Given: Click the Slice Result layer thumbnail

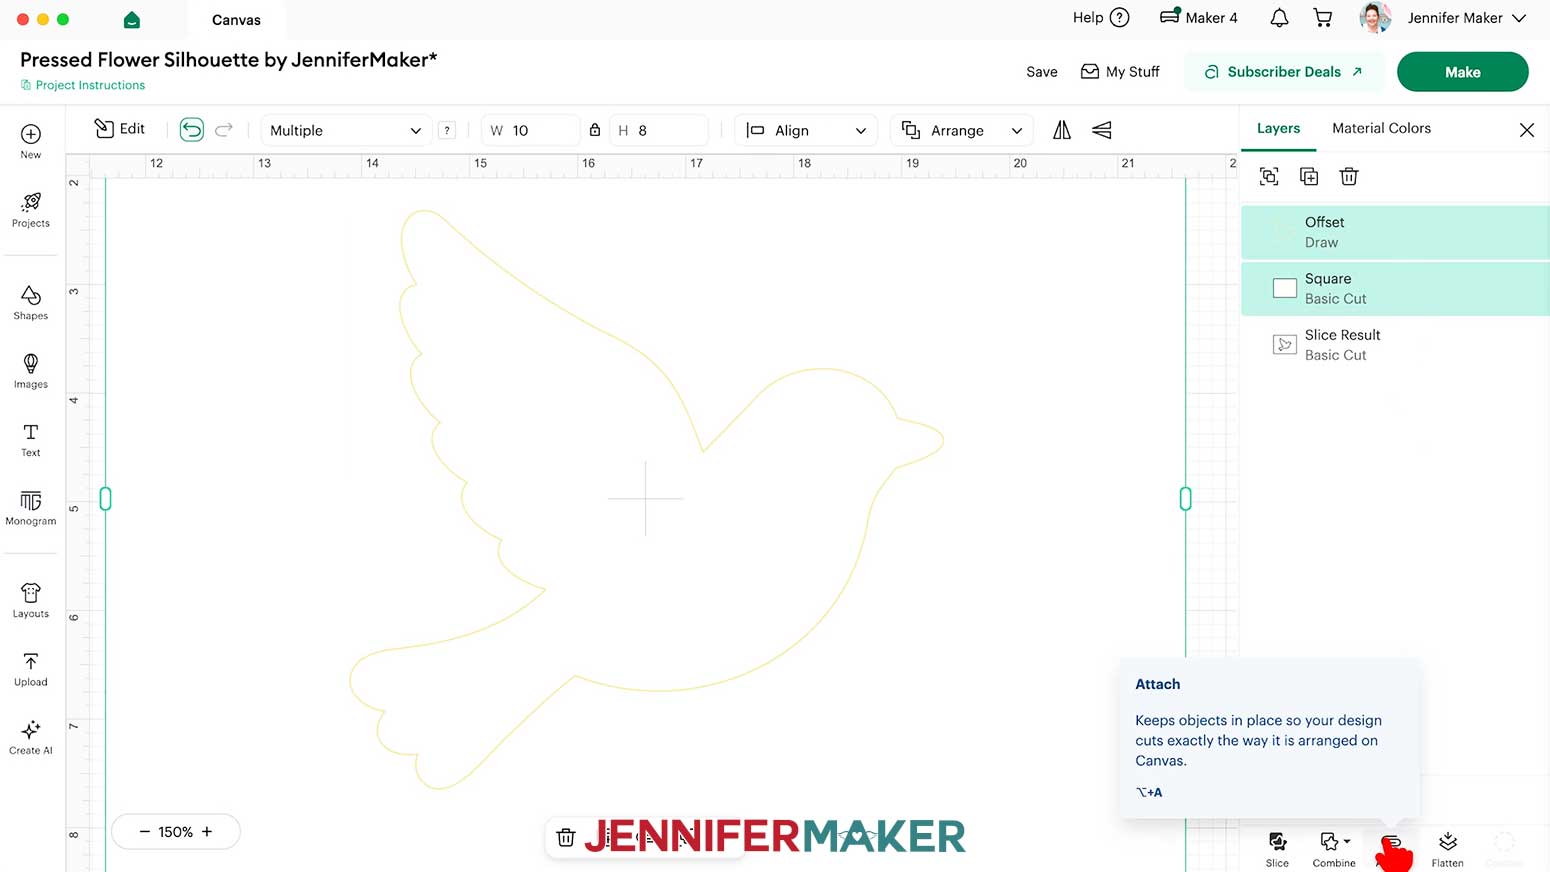Looking at the screenshot, I should pyautogui.click(x=1285, y=345).
